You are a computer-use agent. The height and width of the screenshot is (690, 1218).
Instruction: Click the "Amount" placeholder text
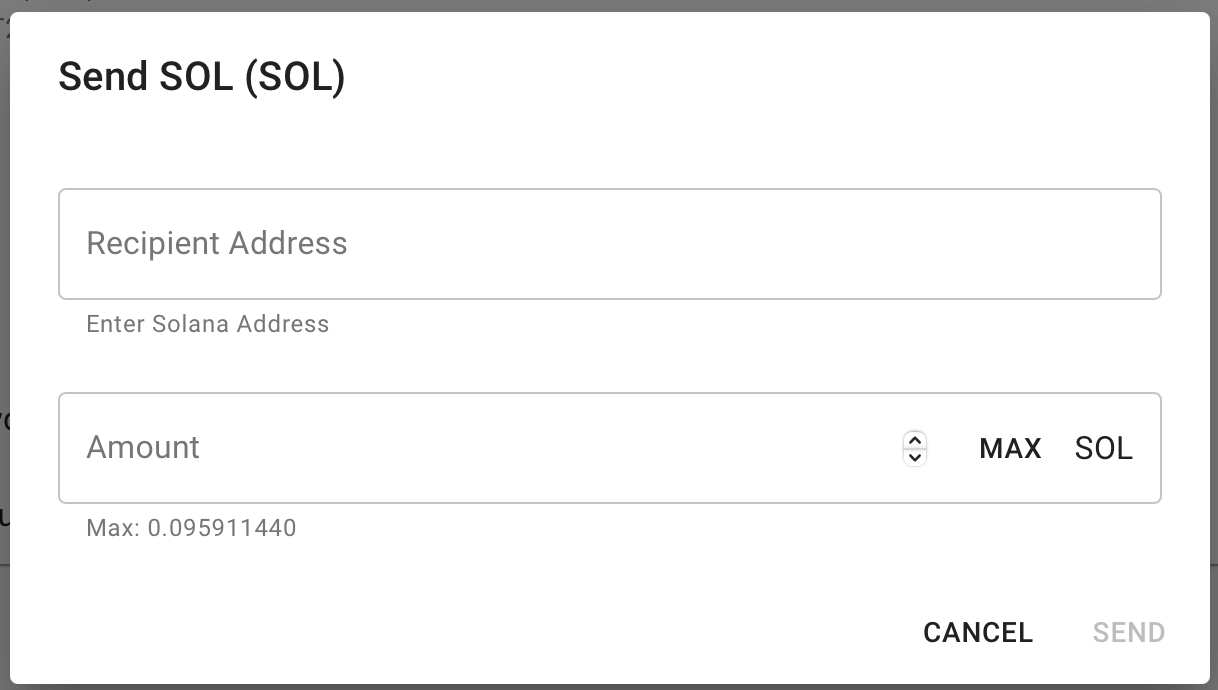pos(143,447)
